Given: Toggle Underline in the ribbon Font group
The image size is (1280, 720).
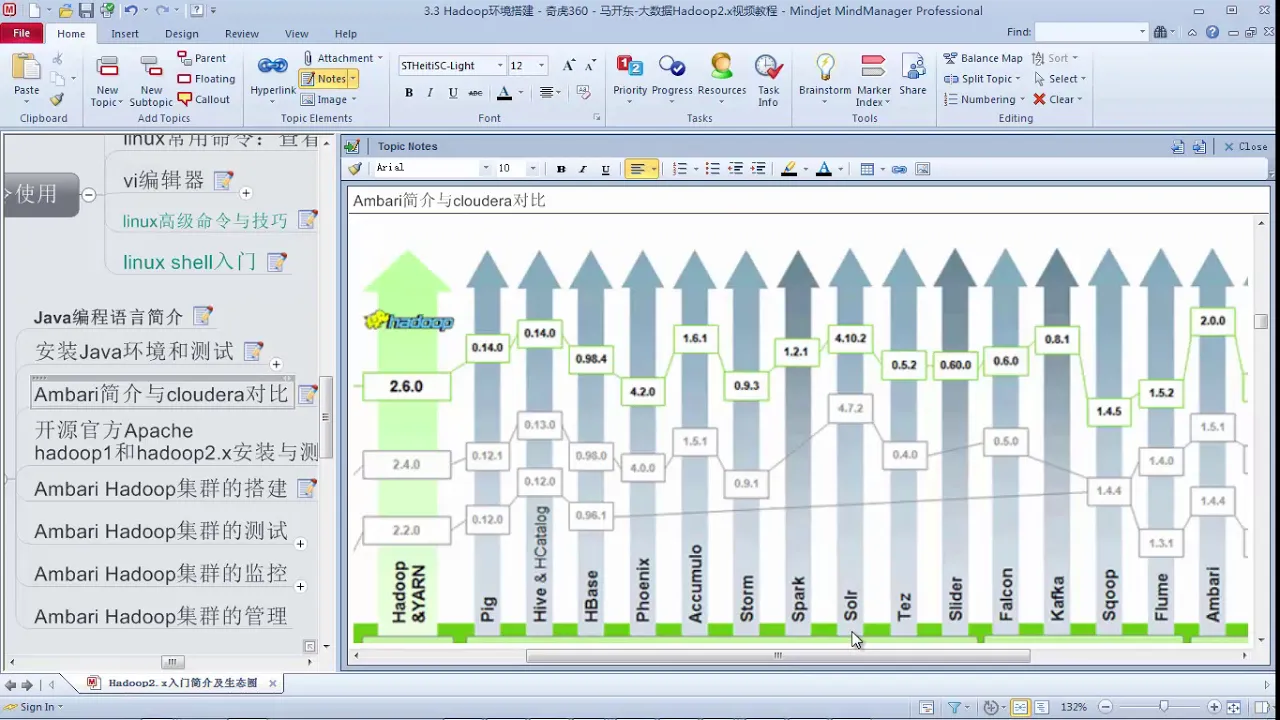Looking at the screenshot, I should click(x=453, y=92).
